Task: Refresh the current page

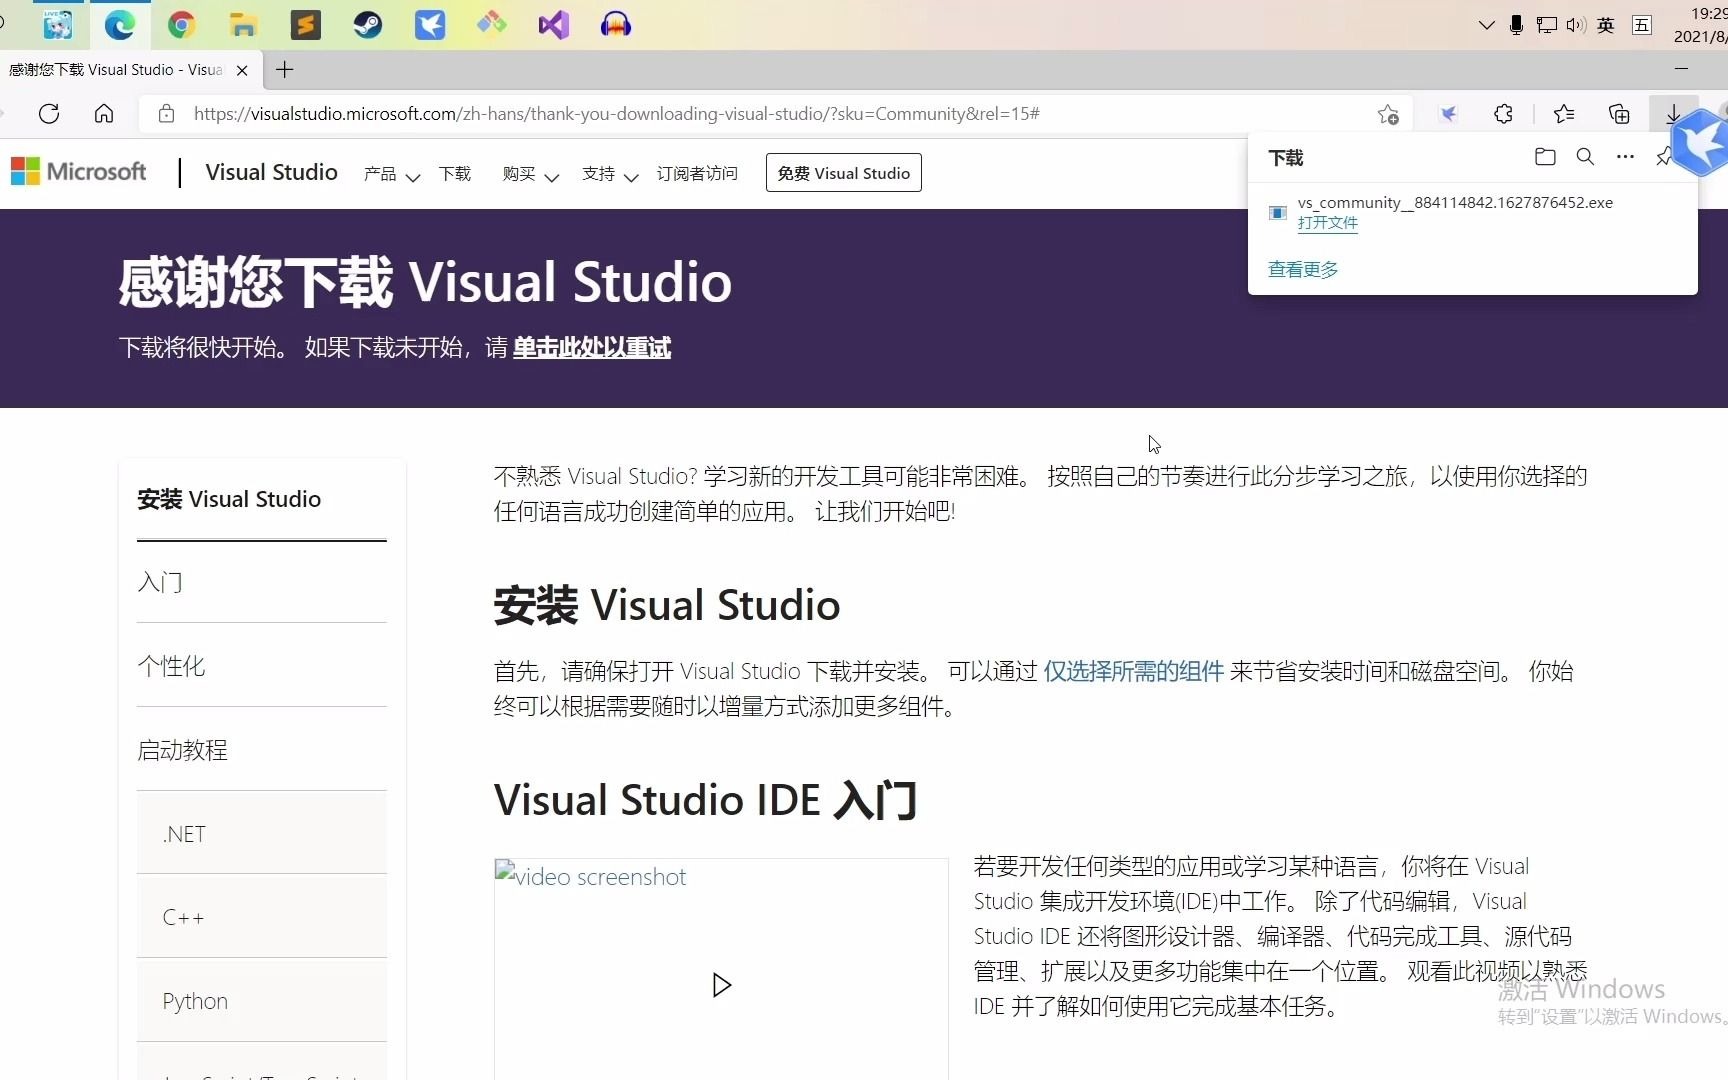Action: click(49, 114)
